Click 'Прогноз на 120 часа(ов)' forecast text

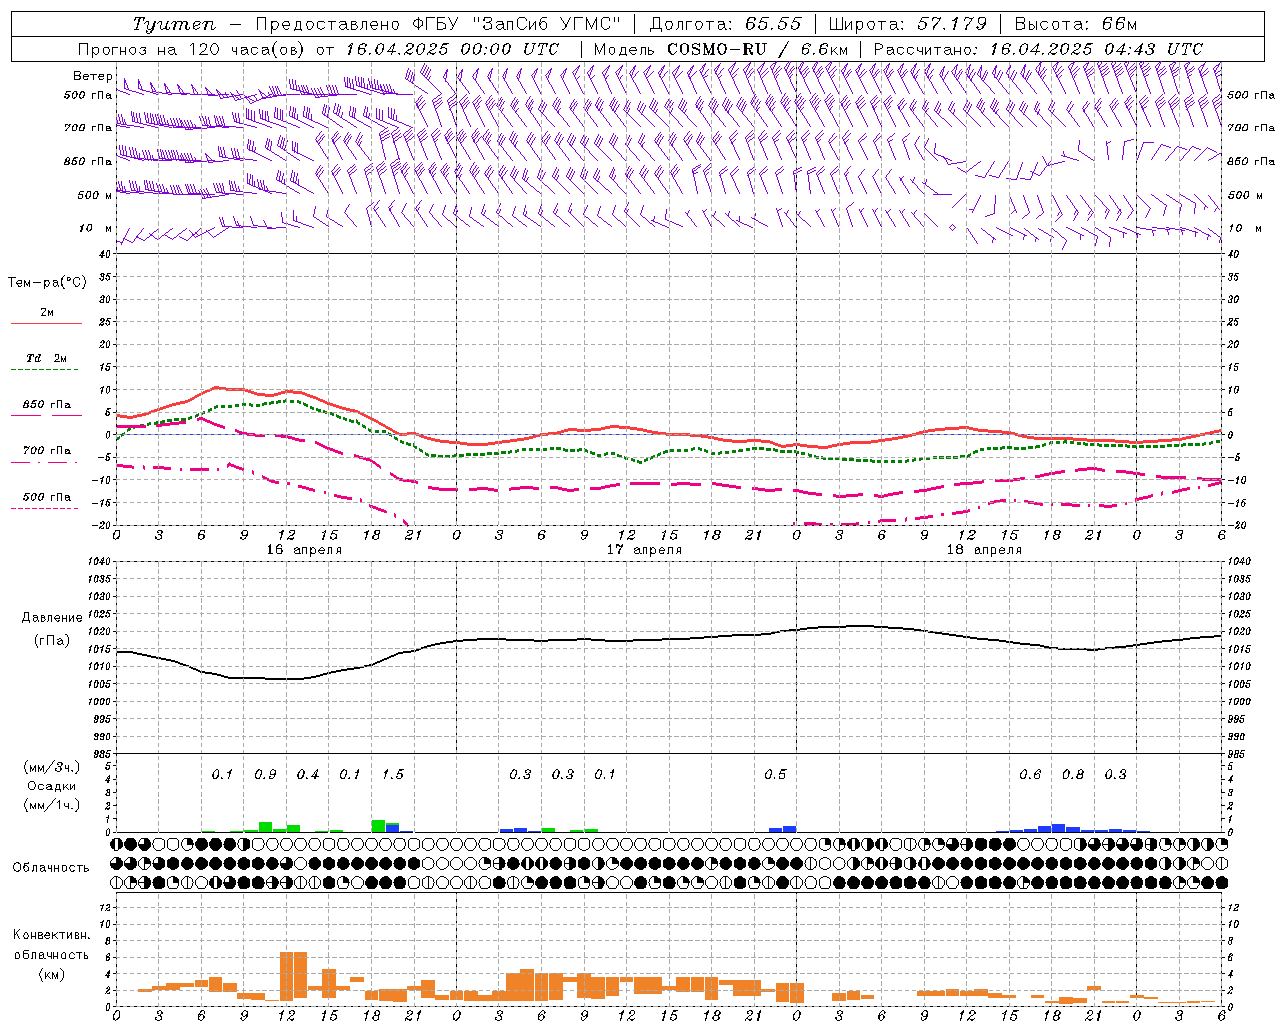(192, 49)
